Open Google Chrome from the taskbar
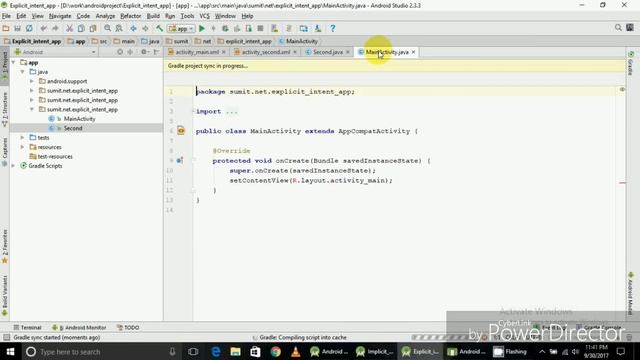The width and height of the screenshot is (640, 360). point(276,351)
